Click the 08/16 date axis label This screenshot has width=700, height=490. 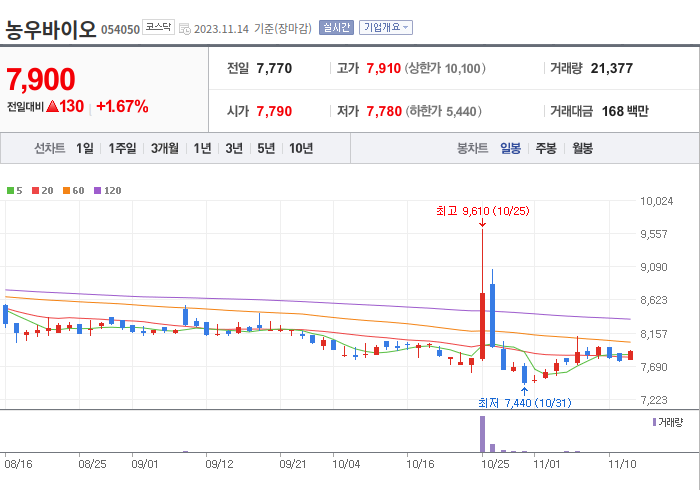[18, 464]
